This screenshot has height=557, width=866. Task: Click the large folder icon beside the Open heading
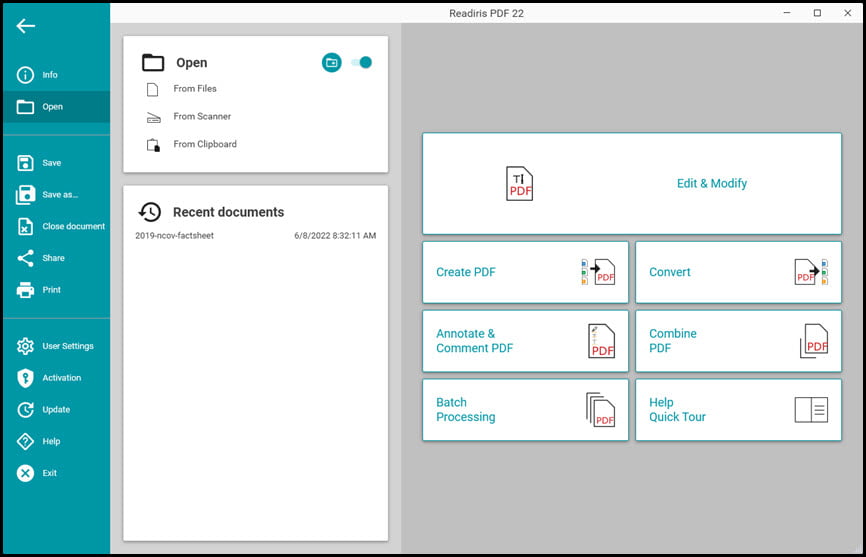pyautogui.click(x=153, y=62)
